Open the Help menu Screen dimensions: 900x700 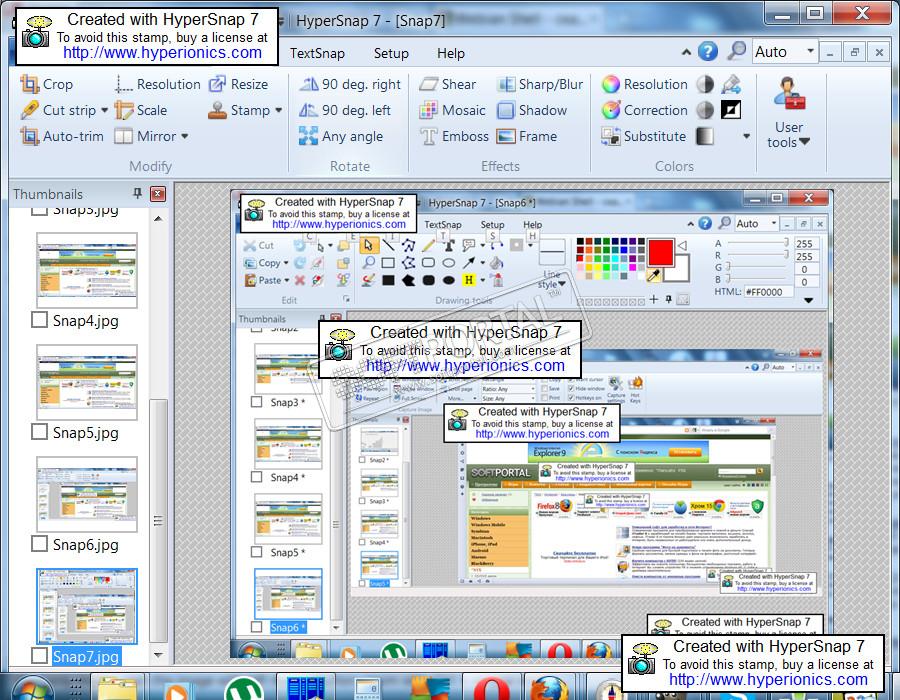pyautogui.click(x=451, y=53)
